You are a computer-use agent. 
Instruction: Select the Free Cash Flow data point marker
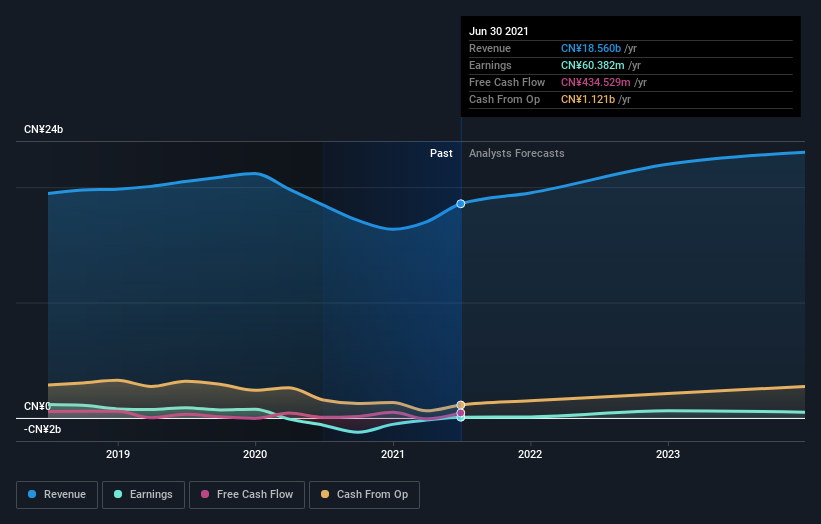pyautogui.click(x=461, y=413)
